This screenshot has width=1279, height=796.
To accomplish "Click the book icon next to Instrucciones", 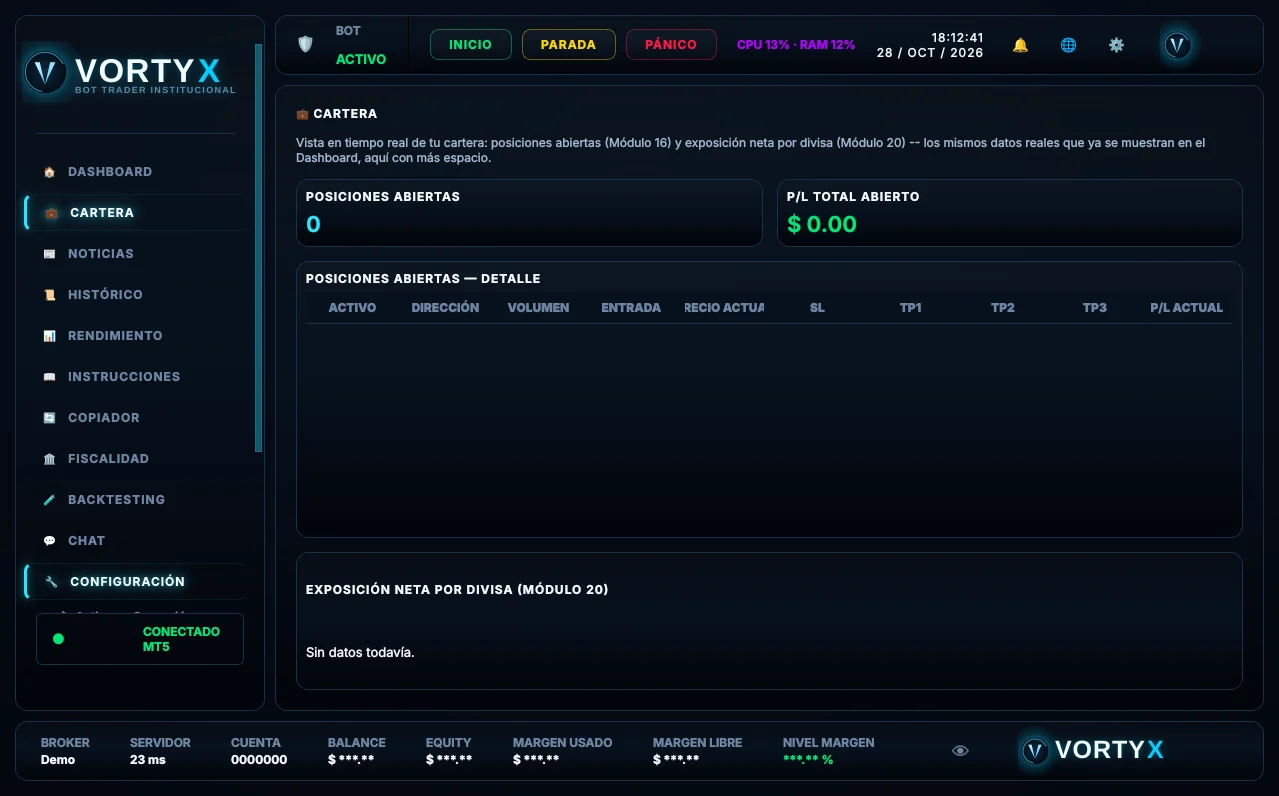I will 50,377.
